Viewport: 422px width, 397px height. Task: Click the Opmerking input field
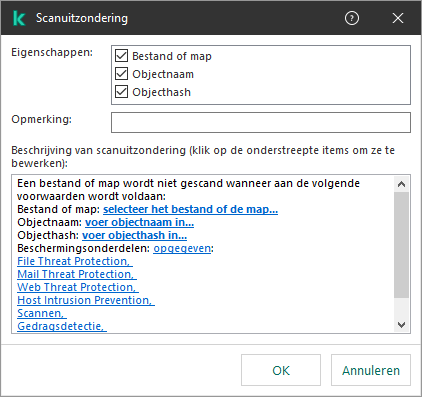click(261, 122)
